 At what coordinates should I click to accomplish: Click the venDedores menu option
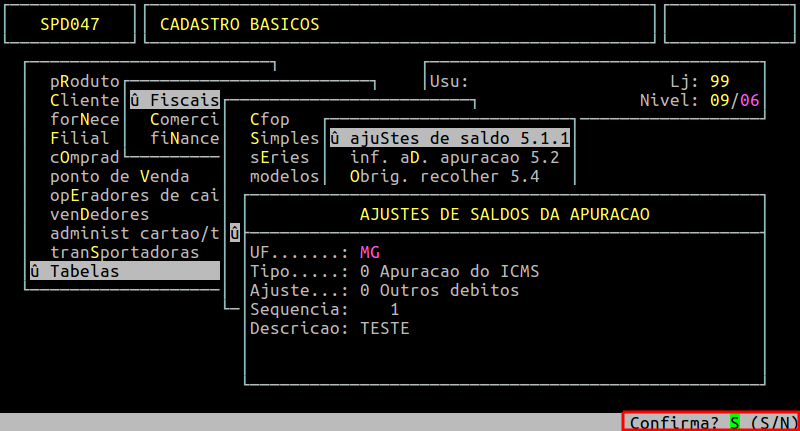tap(99, 214)
